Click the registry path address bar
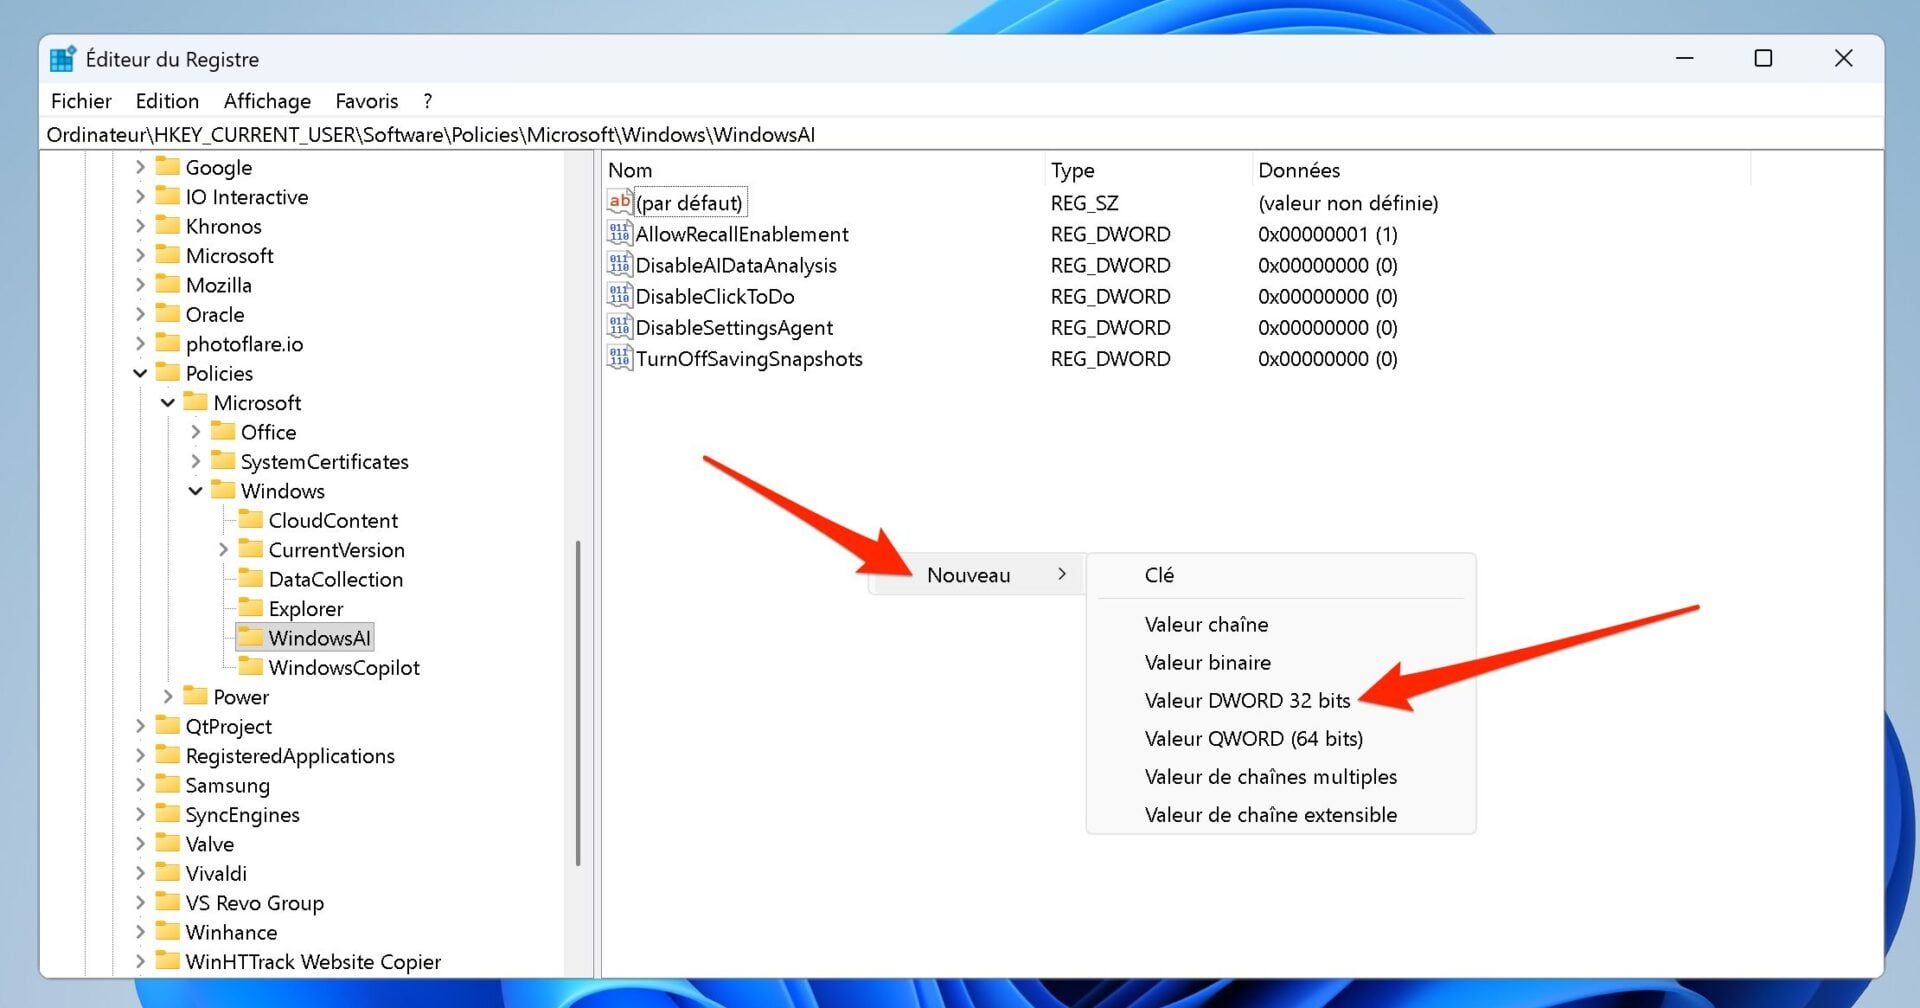This screenshot has width=1920, height=1008. pos(960,134)
